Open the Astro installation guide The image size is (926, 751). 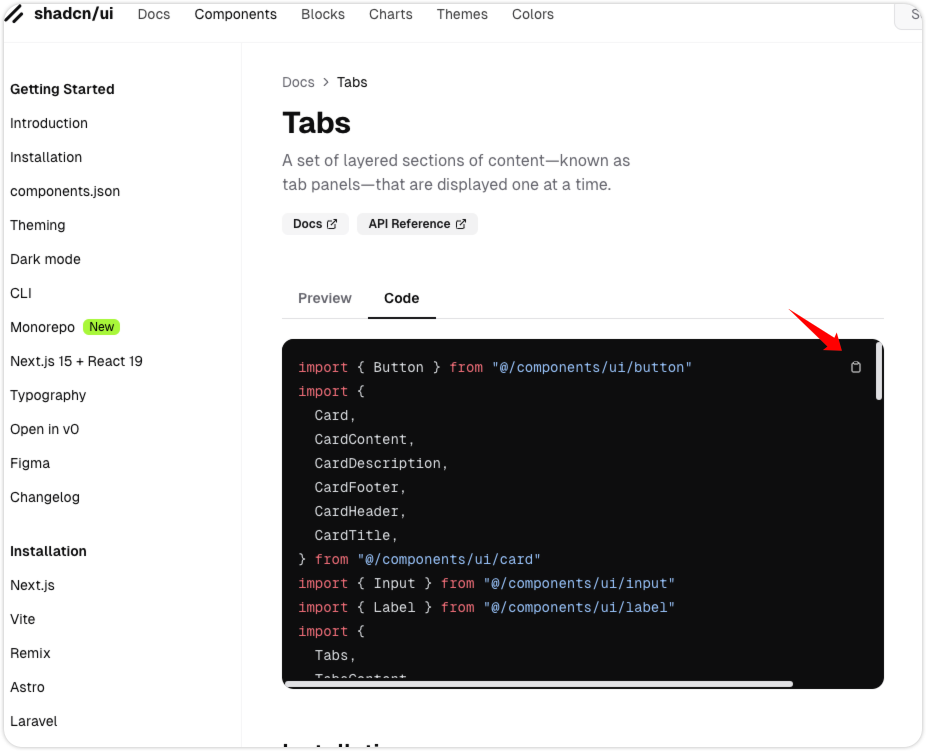[x=27, y=687]
